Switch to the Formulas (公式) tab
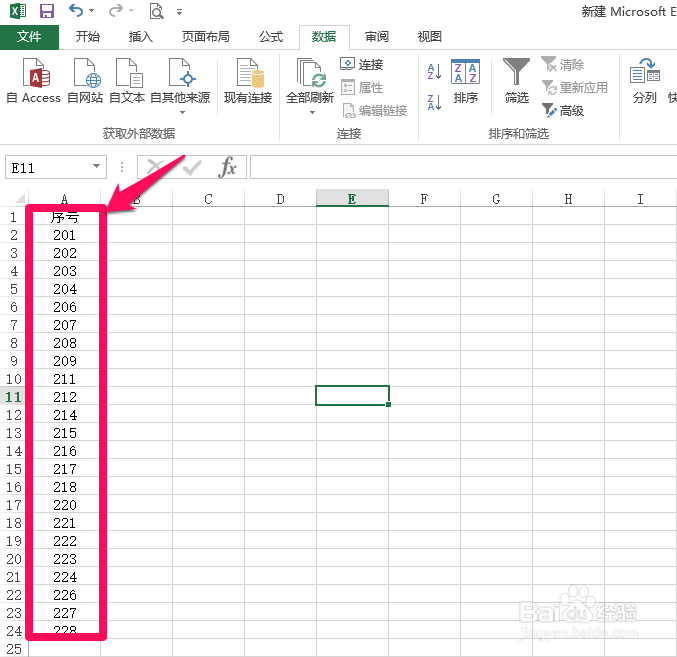The image size is (677, 657). coord(271,37)
